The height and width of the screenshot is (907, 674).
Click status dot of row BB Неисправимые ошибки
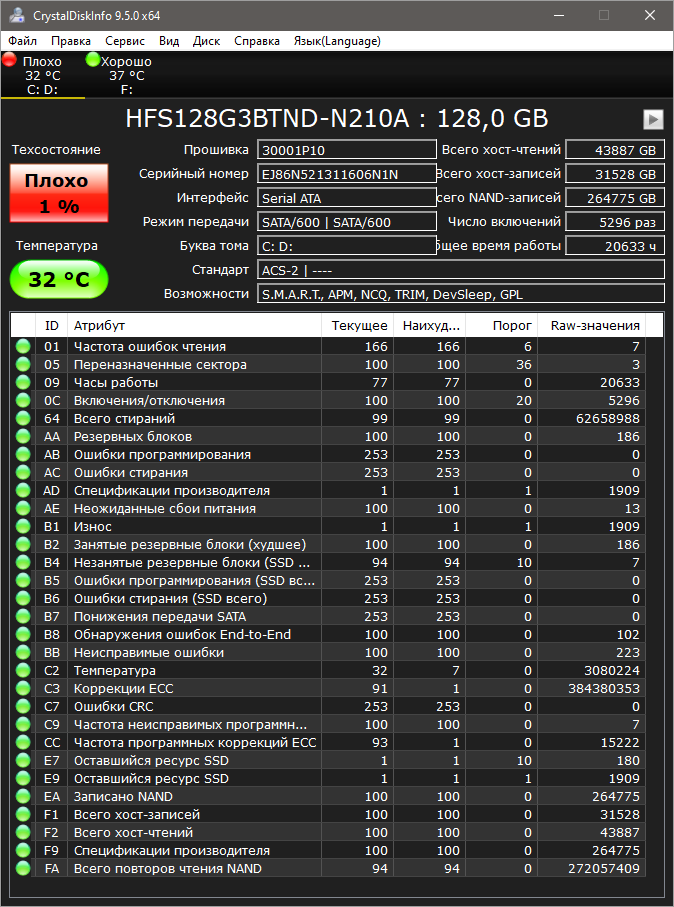[x=23, y=652]
